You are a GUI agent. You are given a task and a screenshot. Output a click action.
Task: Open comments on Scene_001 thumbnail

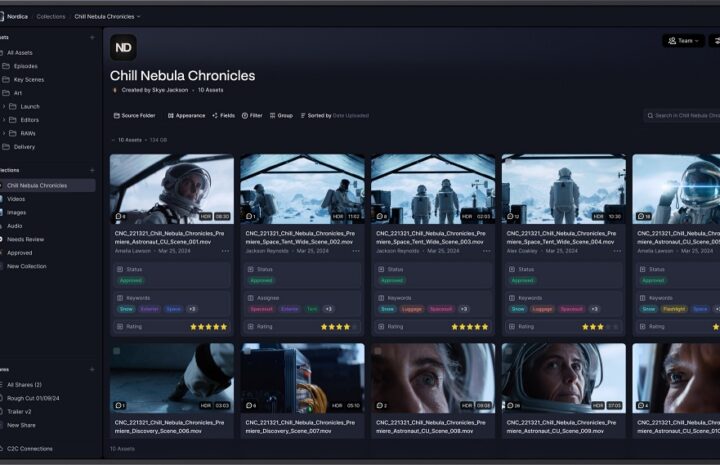120,216
